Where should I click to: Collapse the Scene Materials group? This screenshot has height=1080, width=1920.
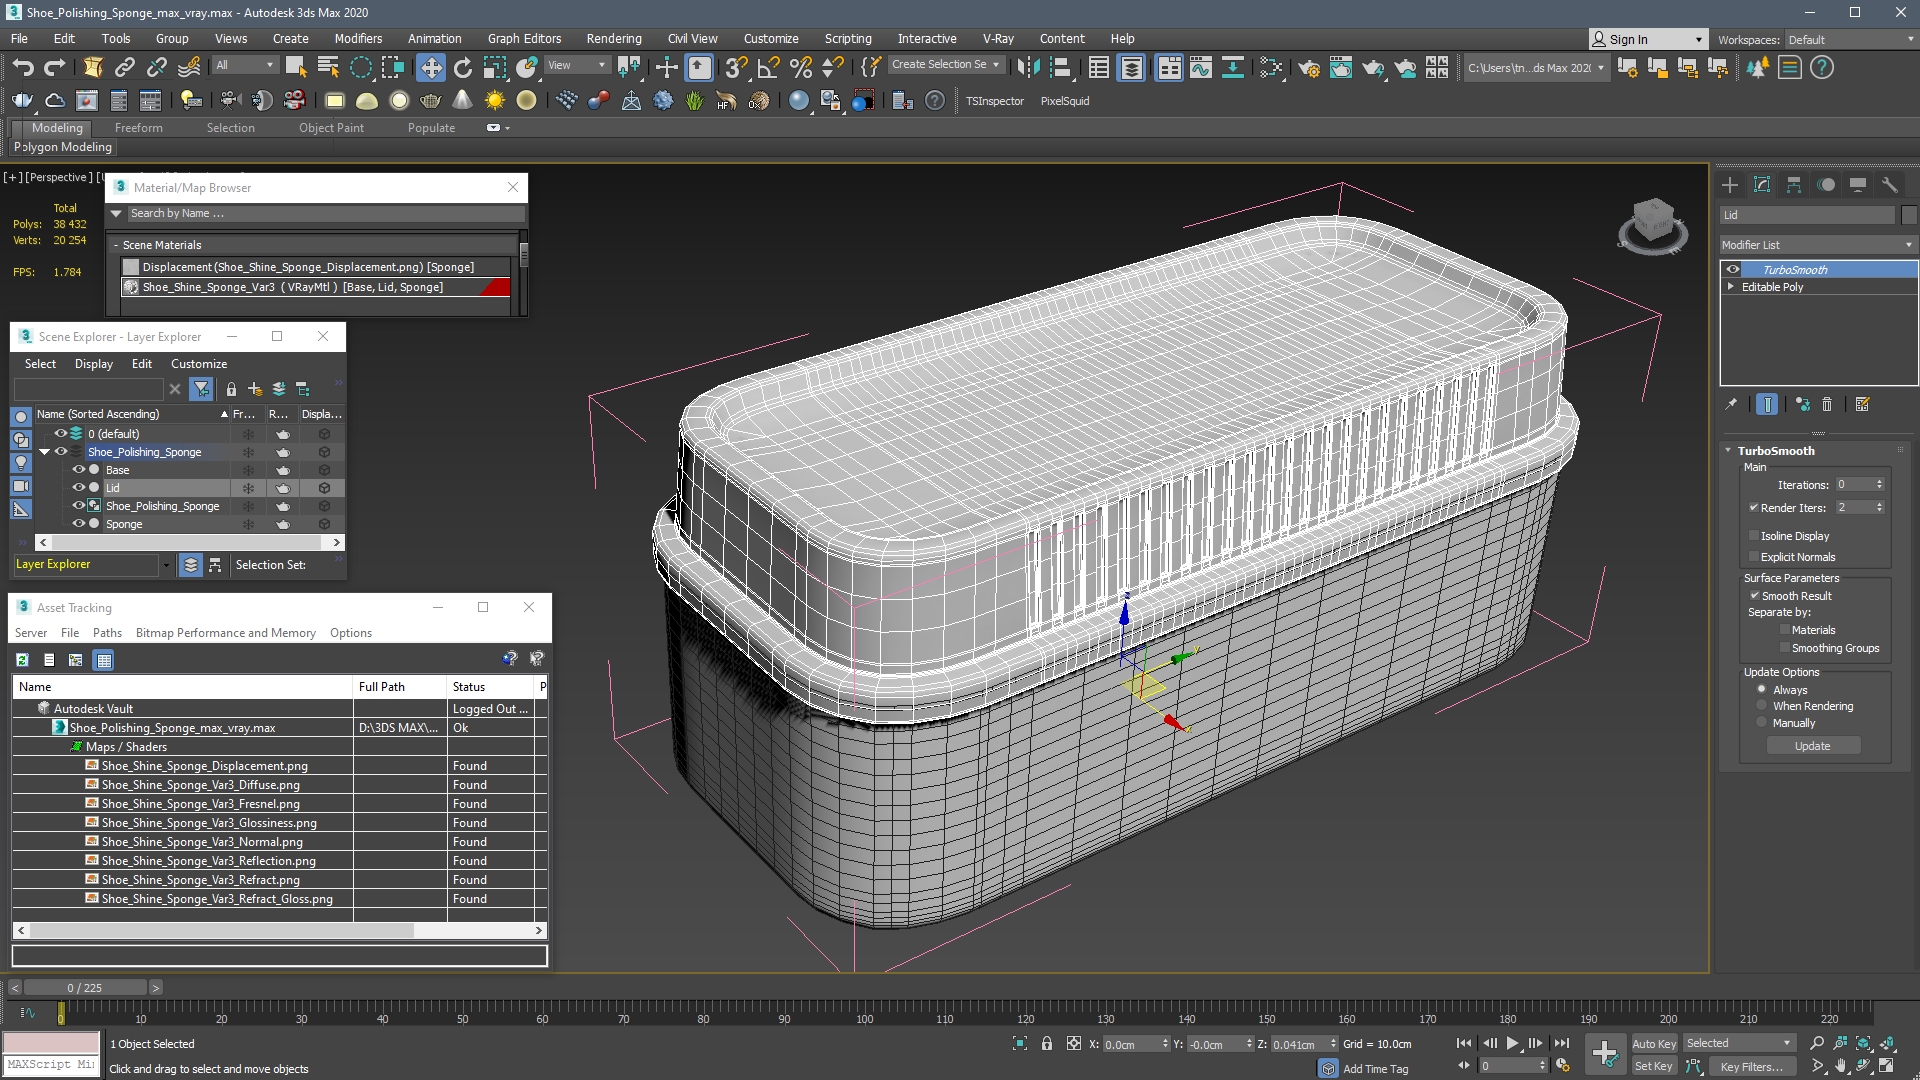116,245
